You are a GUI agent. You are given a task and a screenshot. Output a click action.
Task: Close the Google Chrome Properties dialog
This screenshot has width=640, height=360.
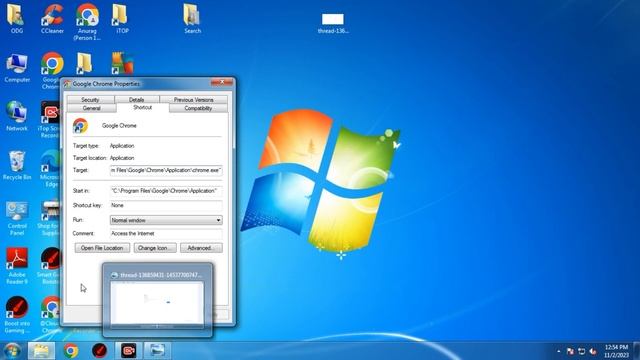[x=222, y=82]
